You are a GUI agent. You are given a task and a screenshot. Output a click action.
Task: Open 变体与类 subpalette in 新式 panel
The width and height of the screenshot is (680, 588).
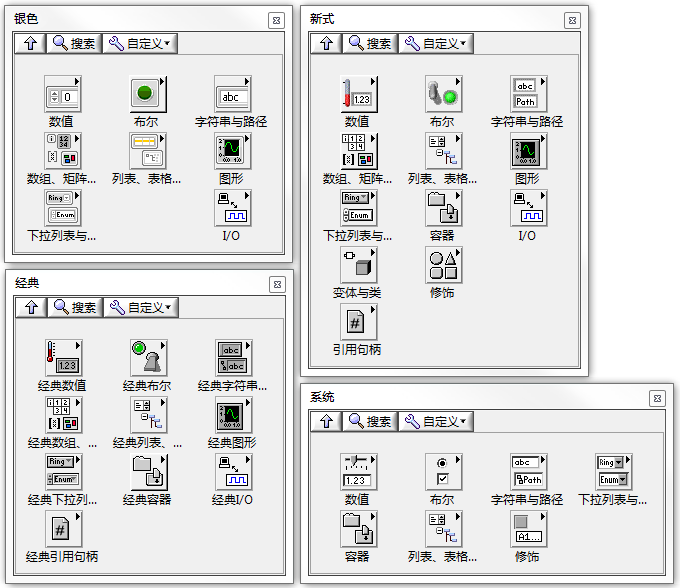tap(357, 266)
